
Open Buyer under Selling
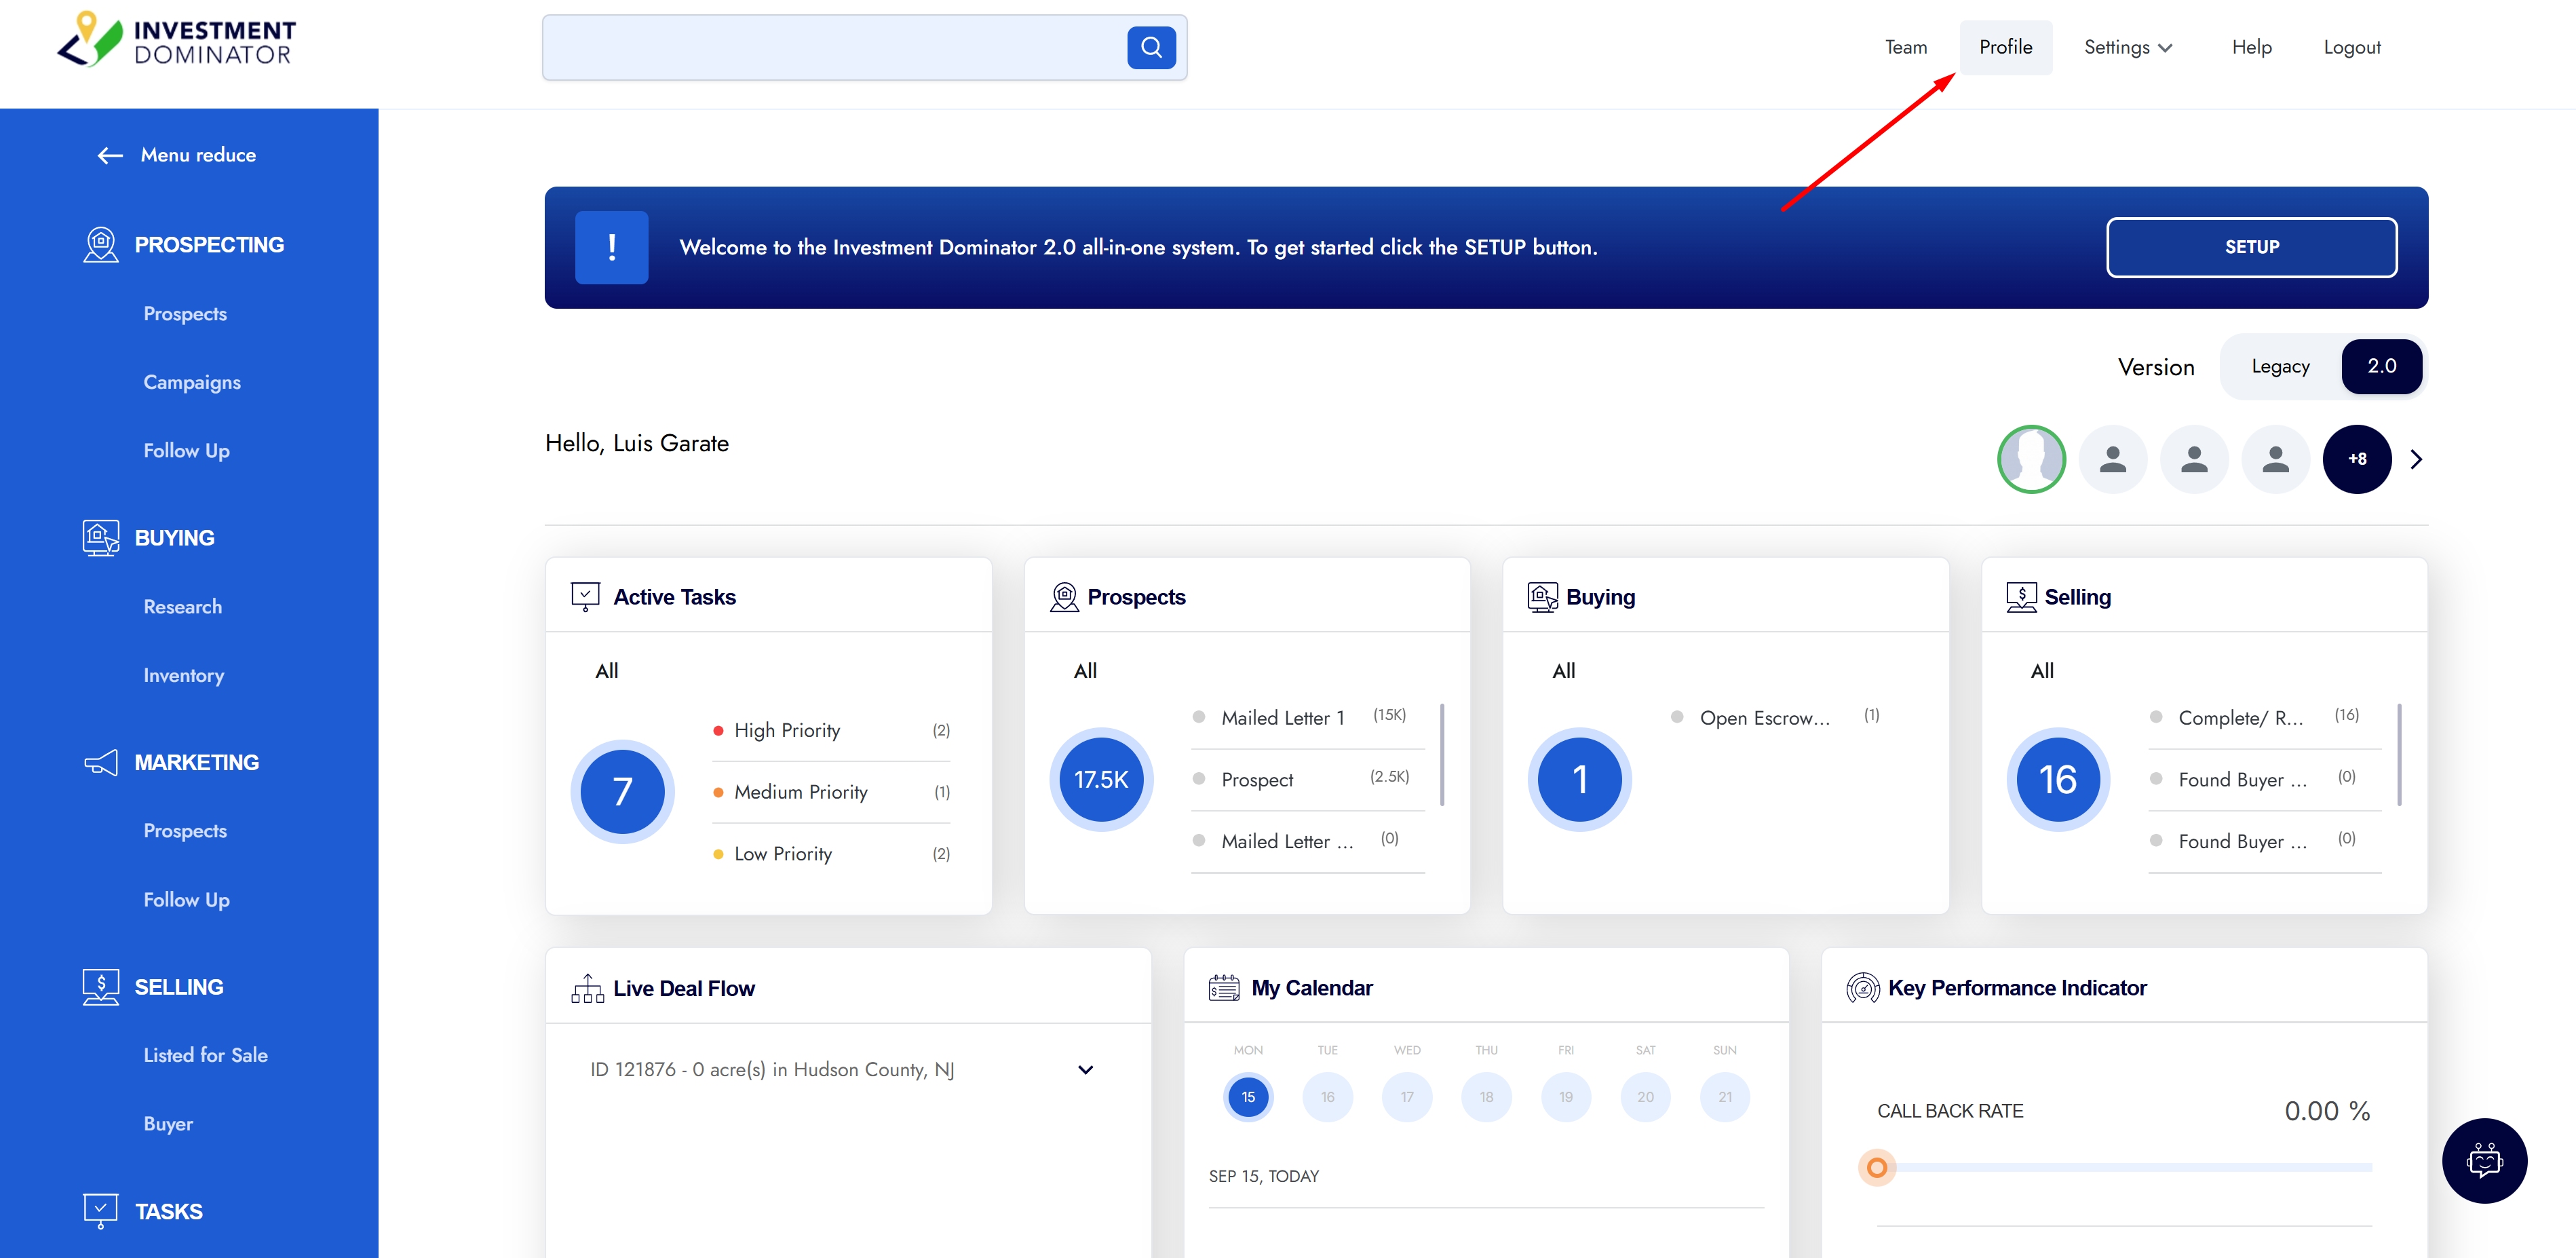(x=168, y=1124)
